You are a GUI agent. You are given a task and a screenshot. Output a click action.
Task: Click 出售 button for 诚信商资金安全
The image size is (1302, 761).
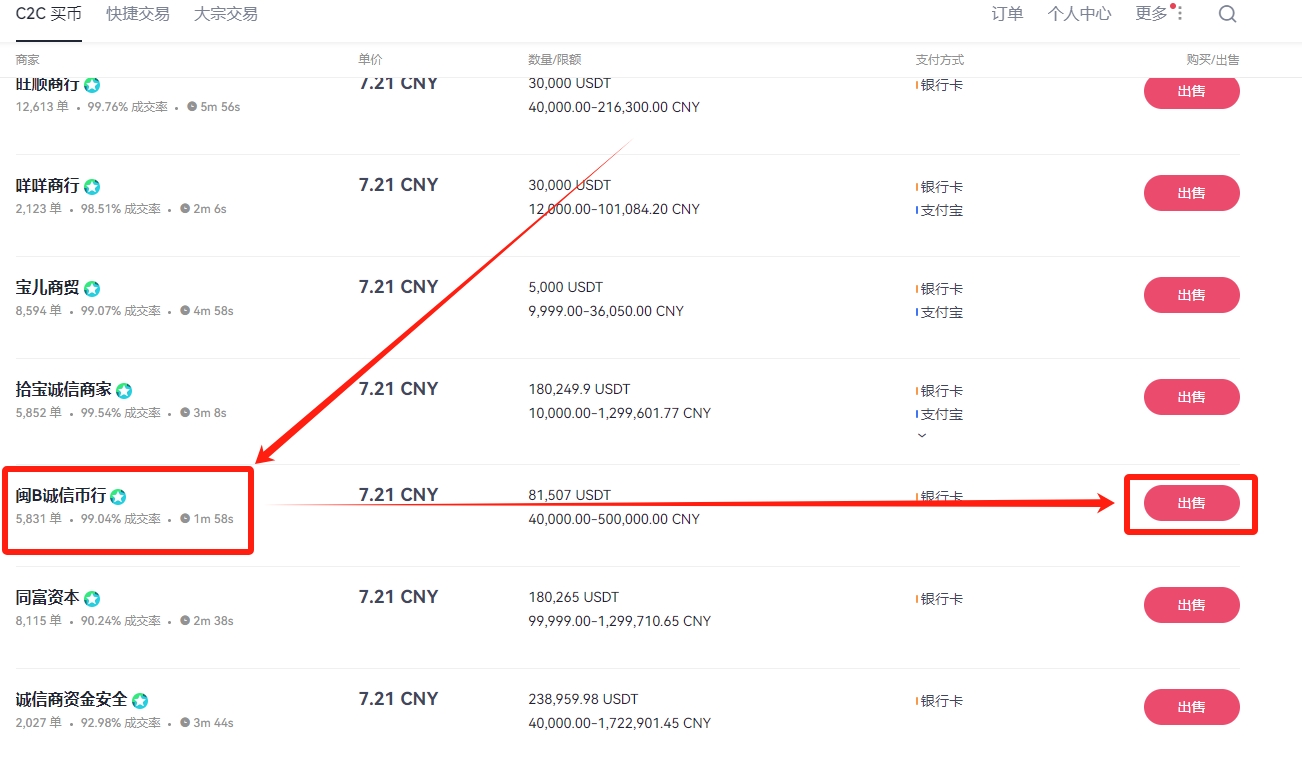tap(1191, 707)
